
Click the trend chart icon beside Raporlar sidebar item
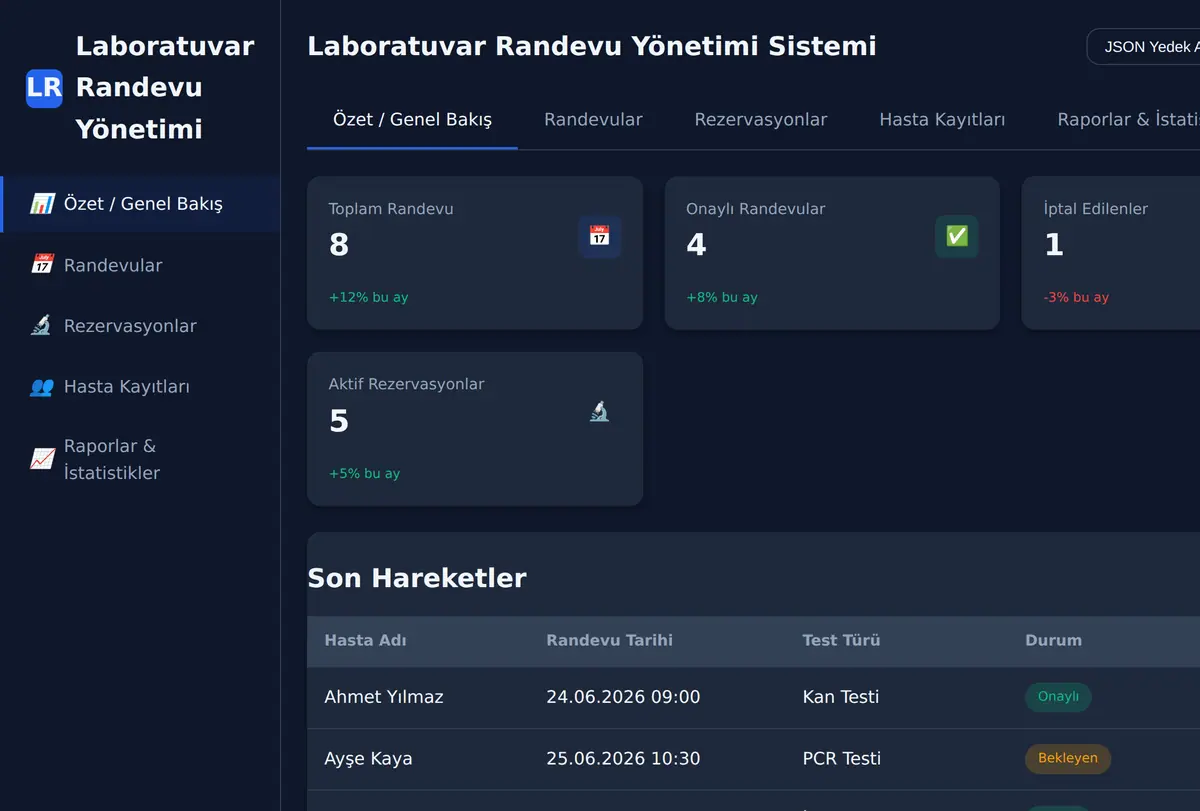pos(42,459)
